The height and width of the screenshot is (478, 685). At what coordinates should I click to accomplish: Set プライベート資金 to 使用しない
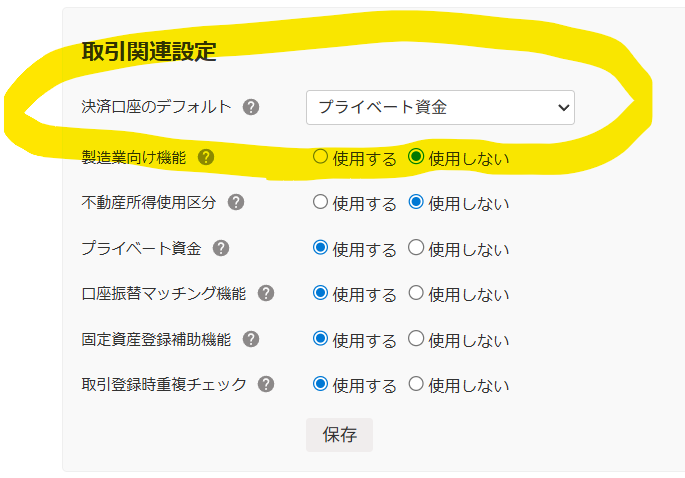click(417, 247)
